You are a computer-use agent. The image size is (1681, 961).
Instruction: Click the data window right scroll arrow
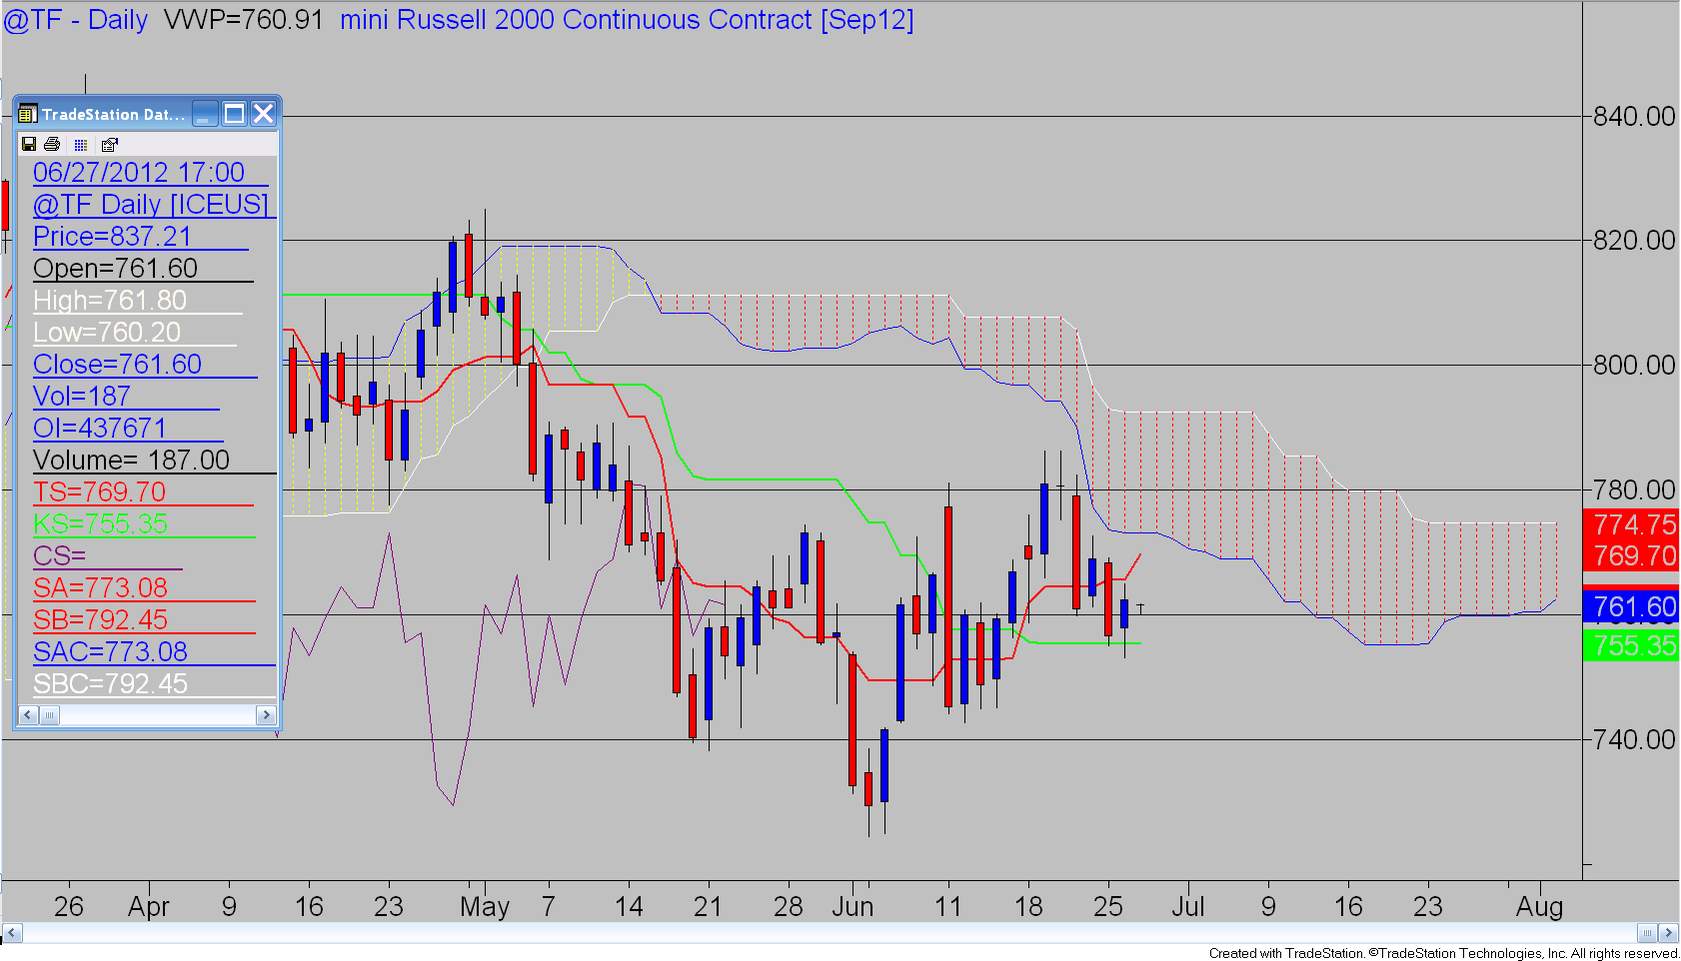coord(266,715)
